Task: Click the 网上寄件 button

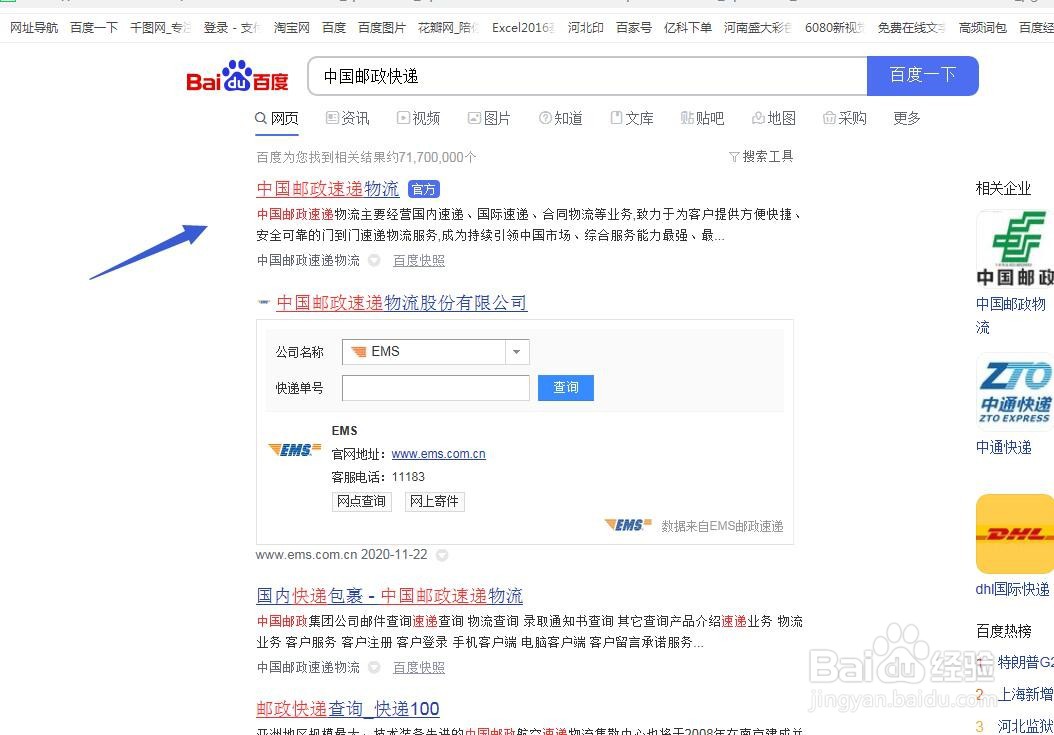Action: pos(434,502)
